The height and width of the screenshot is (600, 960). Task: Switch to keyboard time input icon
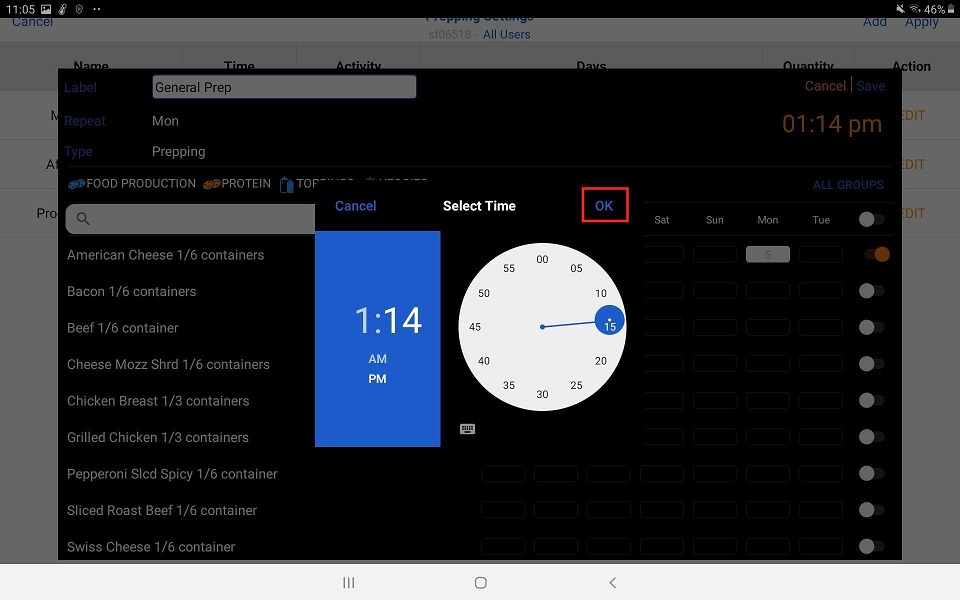[467, 429]
